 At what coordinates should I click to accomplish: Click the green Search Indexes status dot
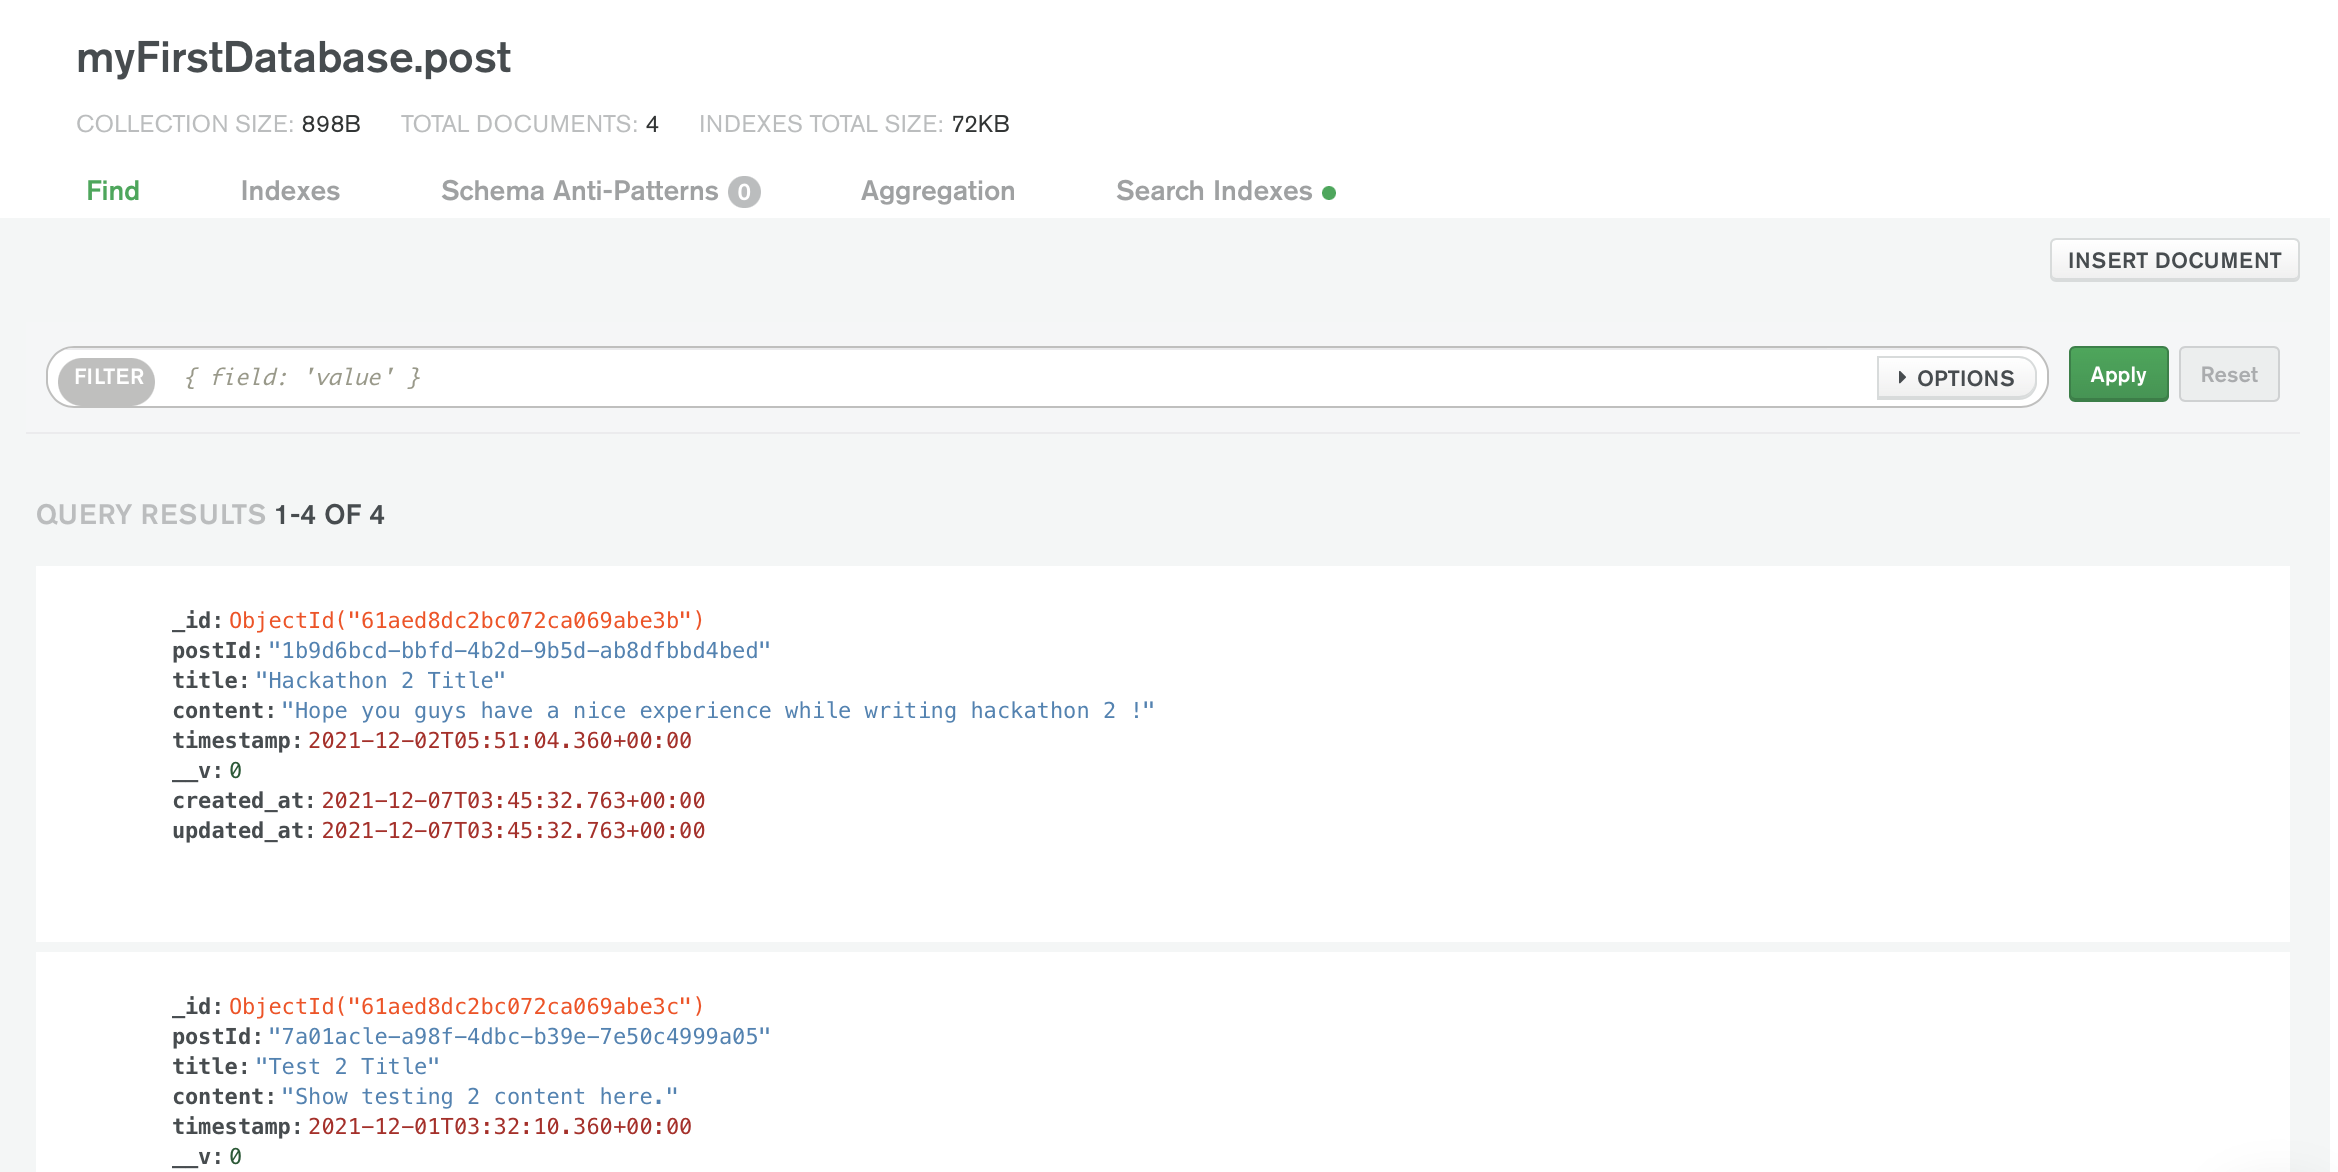point(1330,192)
